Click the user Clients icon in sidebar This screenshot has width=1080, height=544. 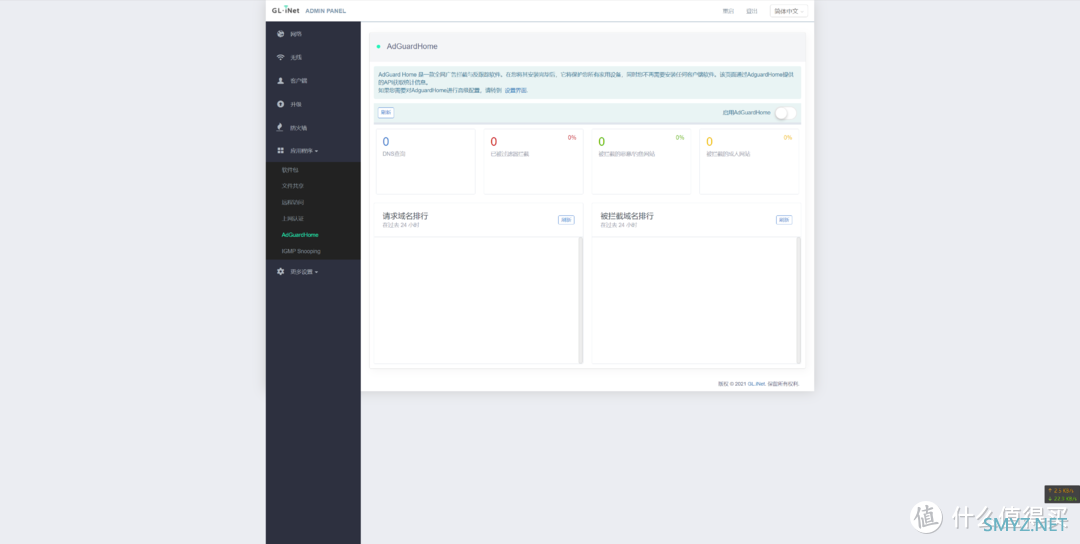280,81
